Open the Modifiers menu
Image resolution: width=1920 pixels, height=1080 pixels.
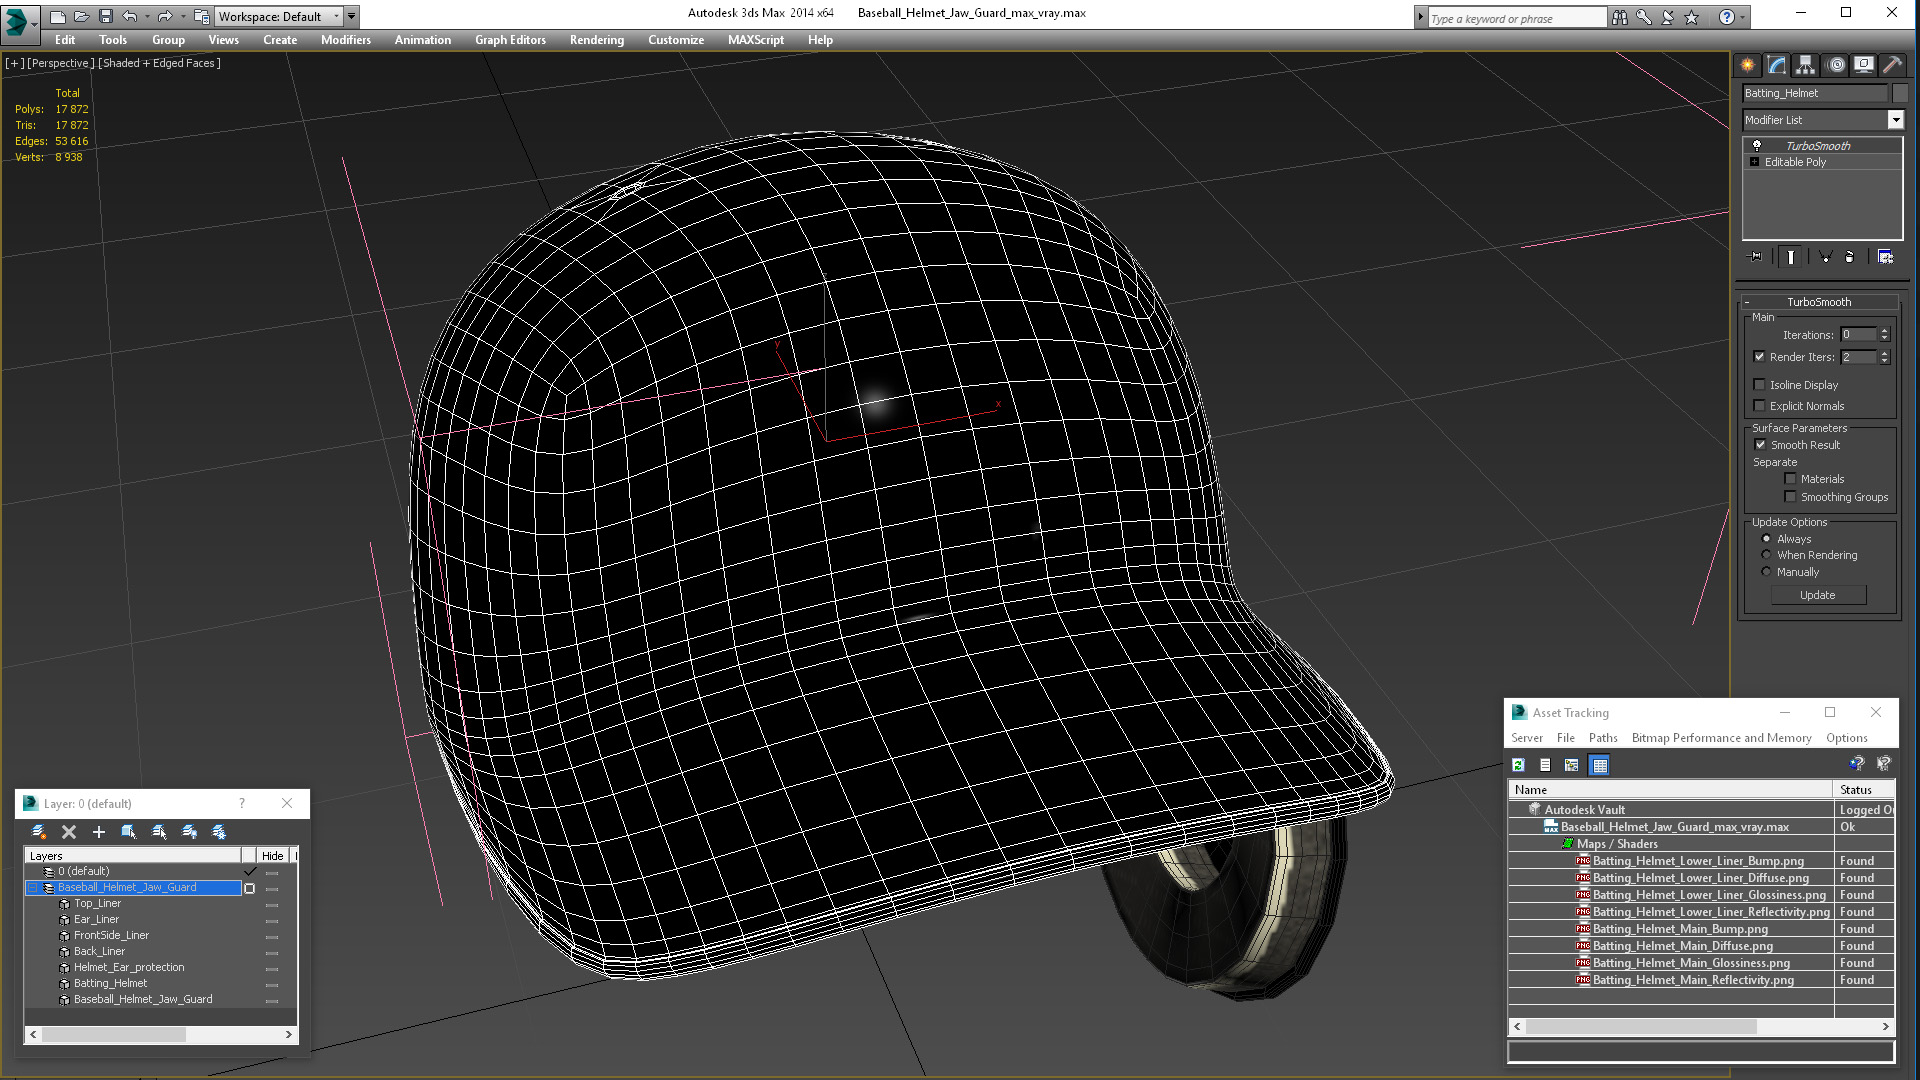(x=346, y=40)
